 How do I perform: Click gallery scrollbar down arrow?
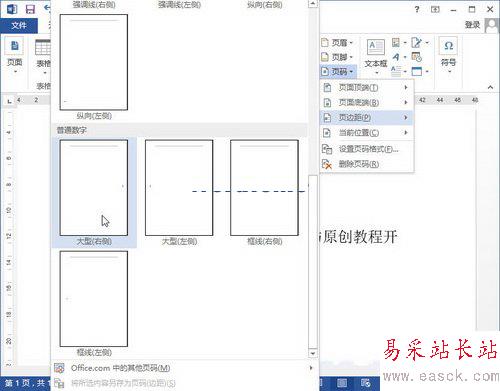313,353
